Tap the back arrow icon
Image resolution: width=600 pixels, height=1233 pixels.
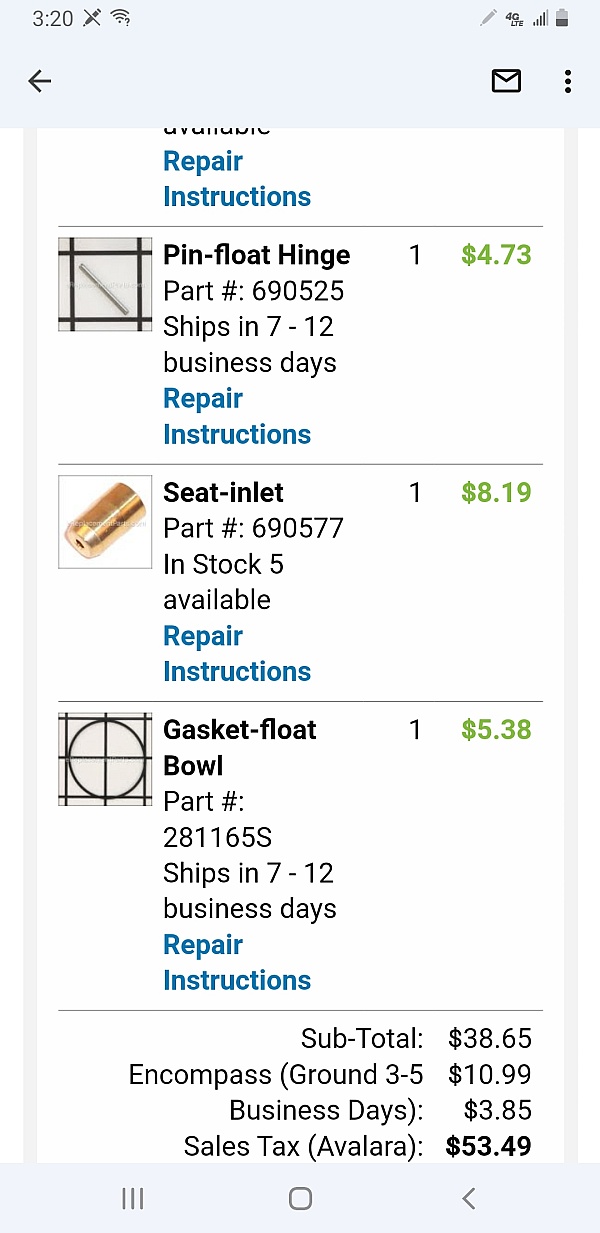click(40, 82)
